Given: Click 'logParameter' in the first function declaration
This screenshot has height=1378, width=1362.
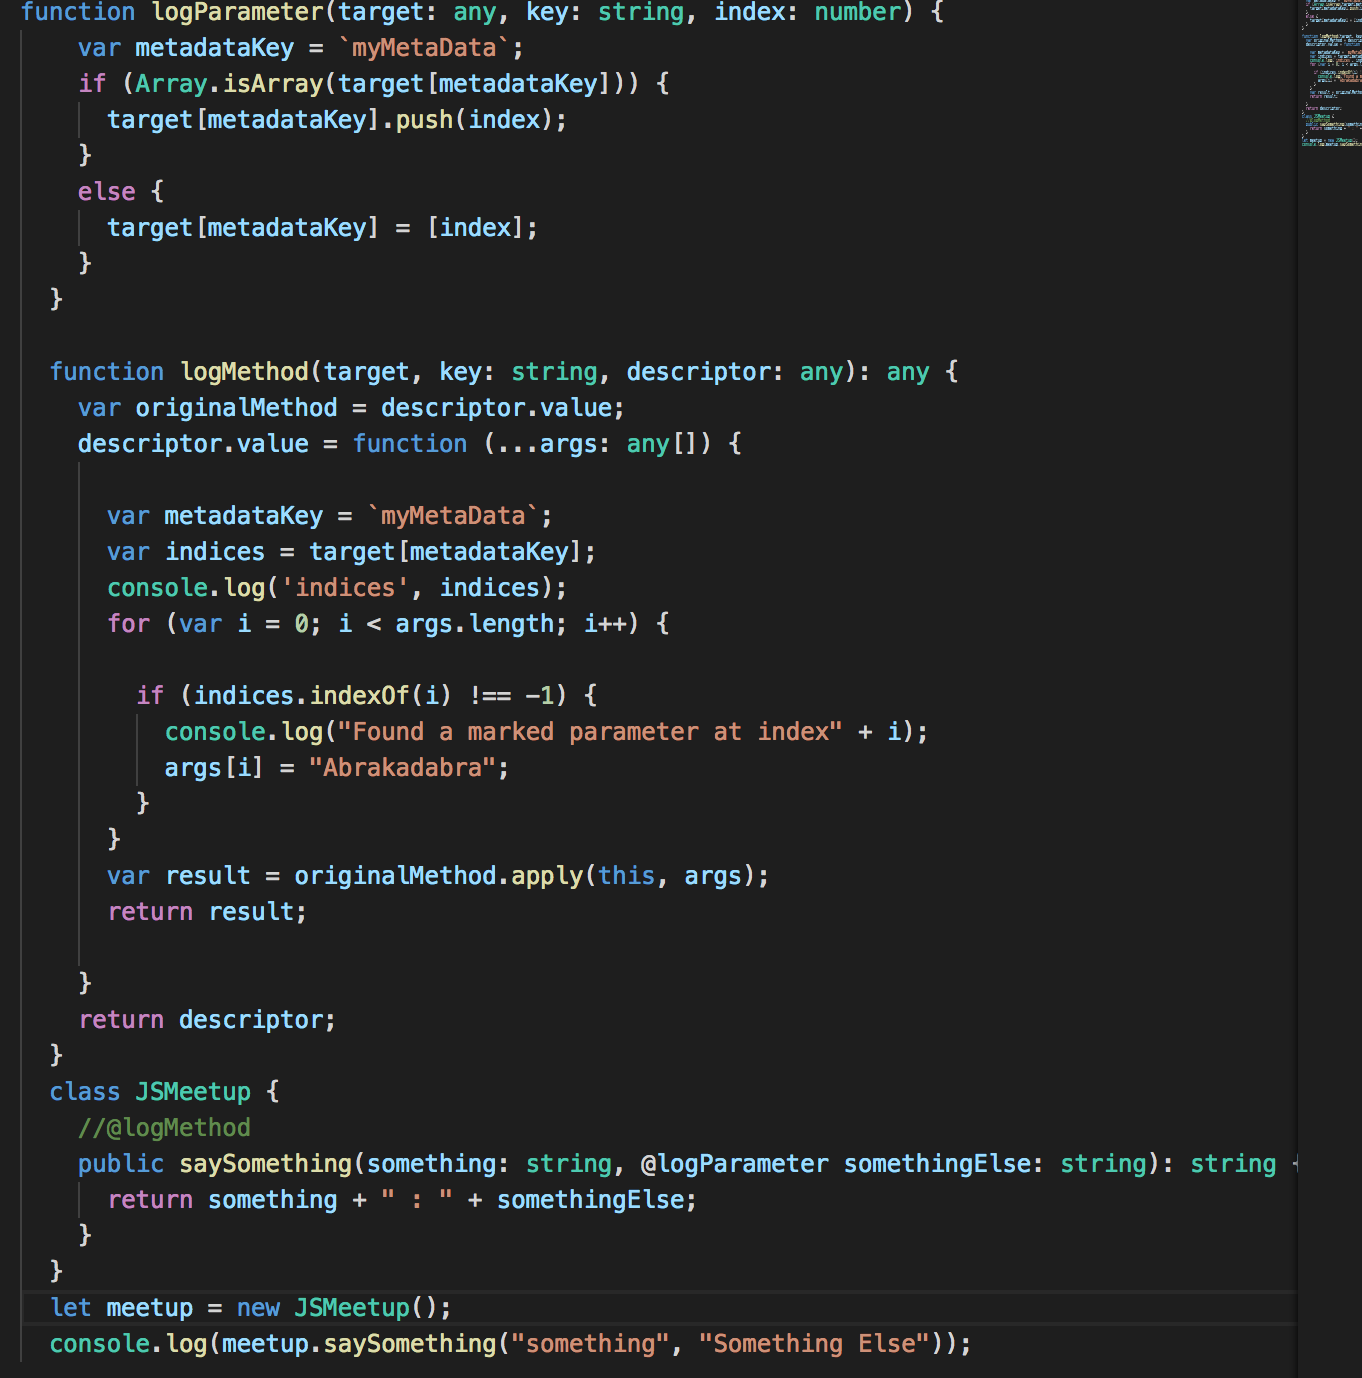Looking at the screenshot, I should pyautogui.click(x=238, y=12).
